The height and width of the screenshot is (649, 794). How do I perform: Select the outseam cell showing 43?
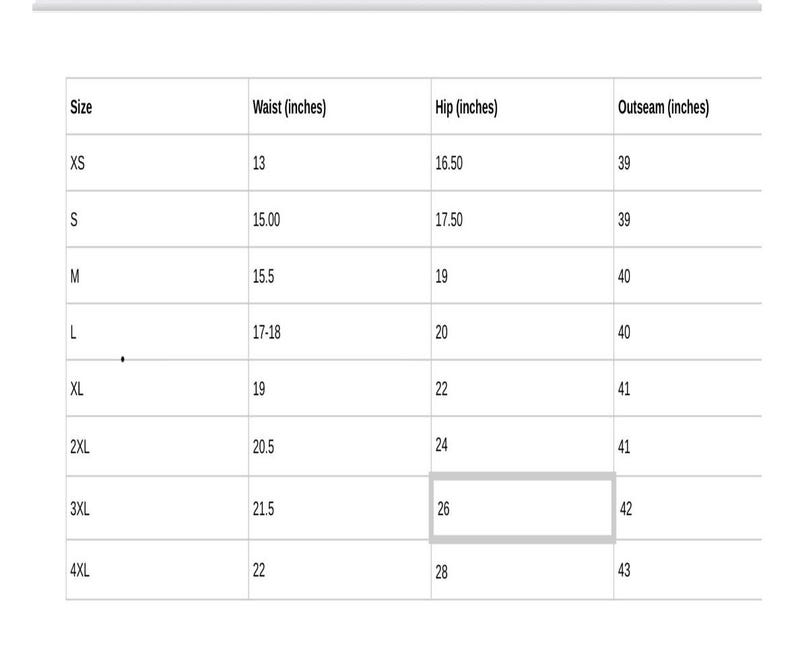pos(688,570)
